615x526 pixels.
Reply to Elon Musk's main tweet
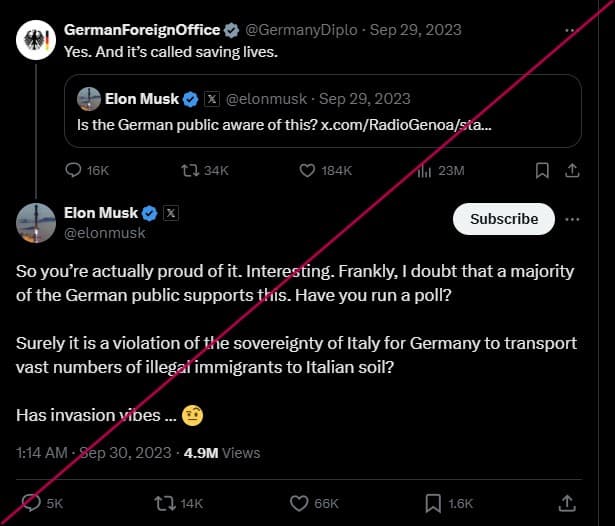click(32, 502)
